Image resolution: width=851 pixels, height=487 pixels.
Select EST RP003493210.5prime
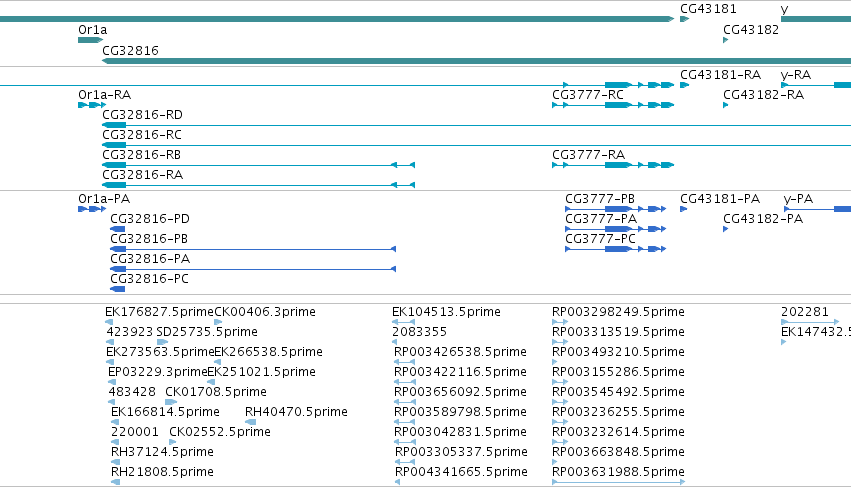tap(618, 352)
